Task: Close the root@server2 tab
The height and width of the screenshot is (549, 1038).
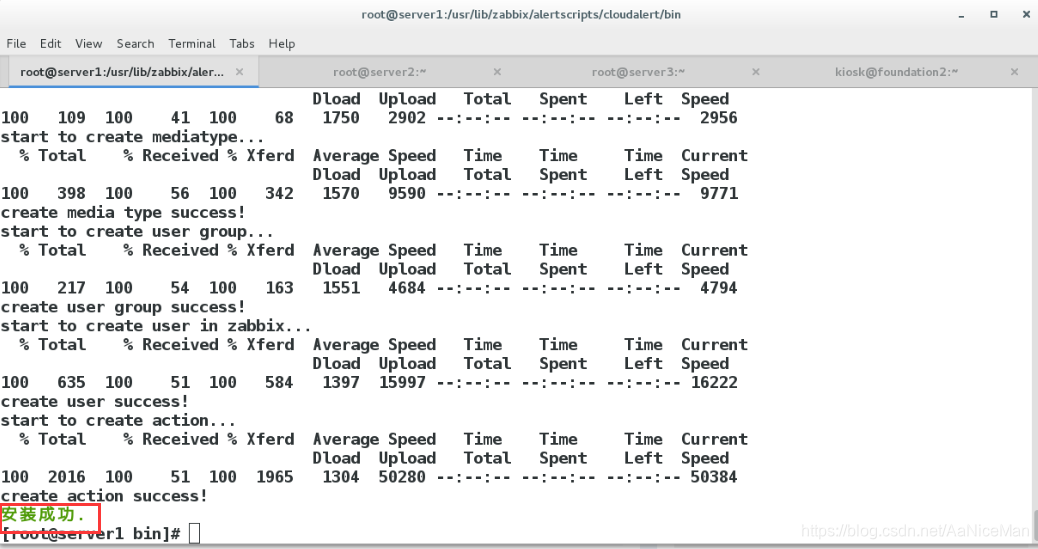Action: point(497,72)
